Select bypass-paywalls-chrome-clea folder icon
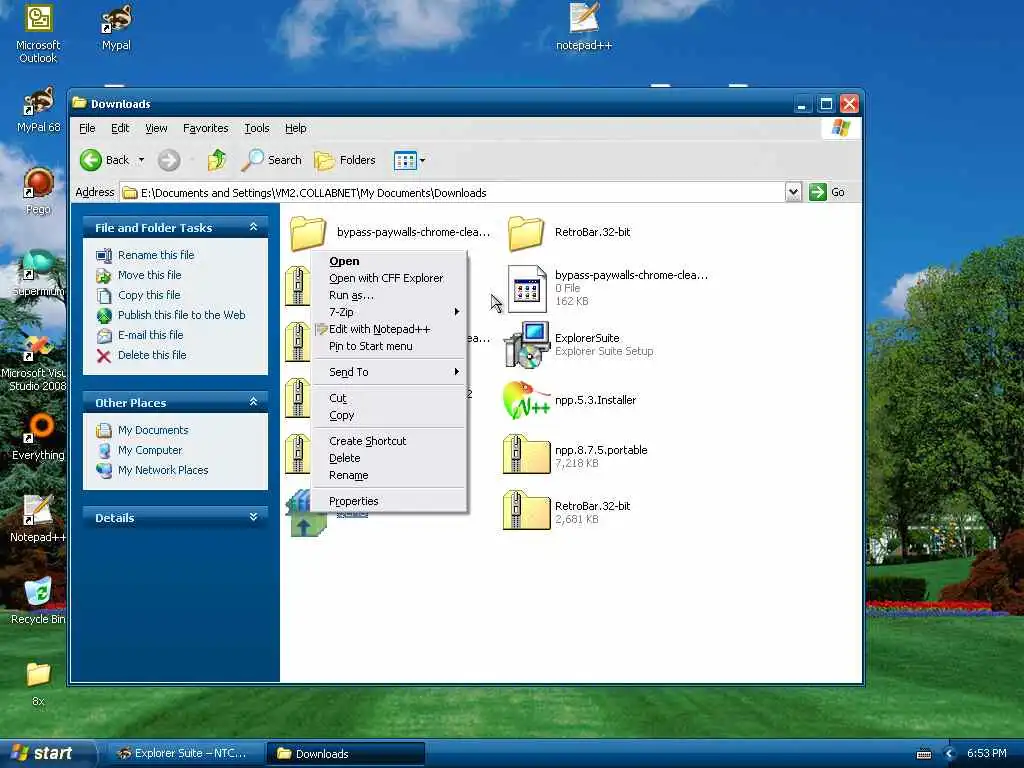This screenshot has height=768, width=1024. (308, 233)
